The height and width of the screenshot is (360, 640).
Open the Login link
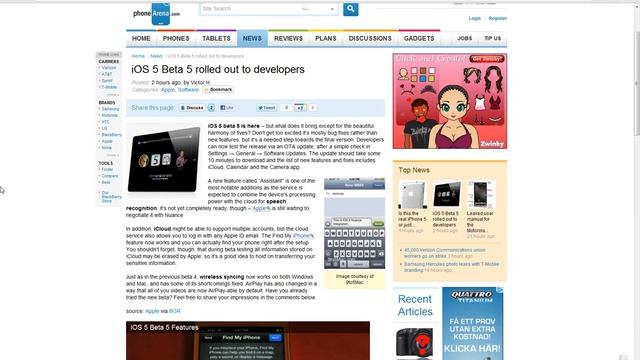pos(475,18)
